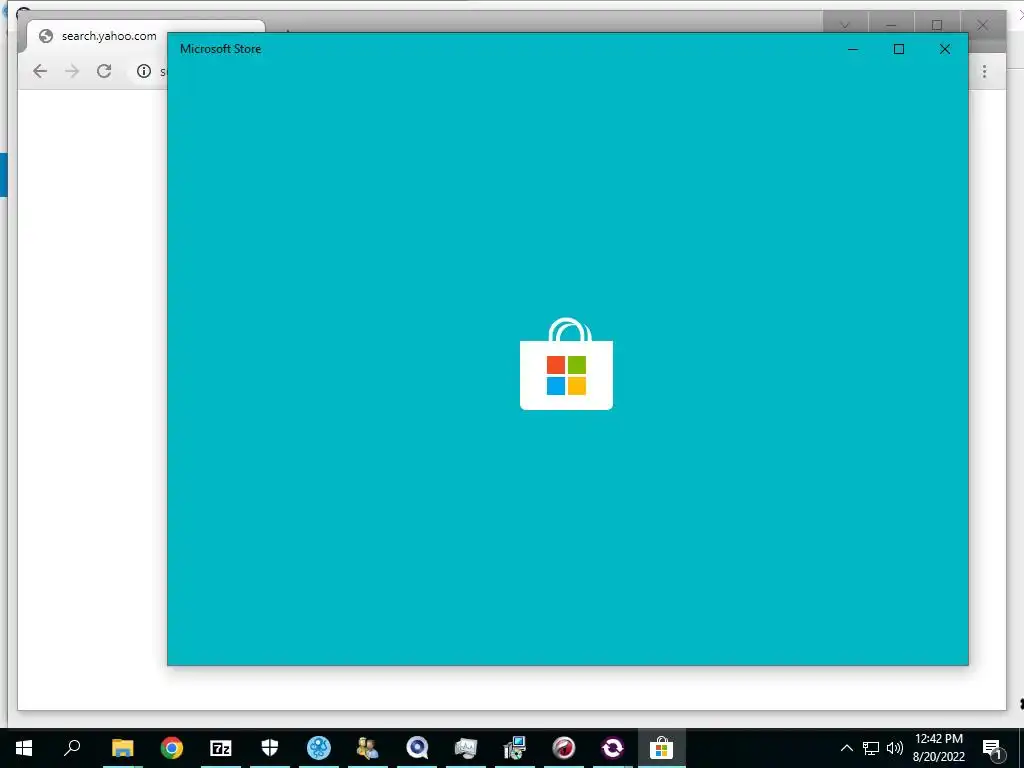Open taskbar search magnifier
1024x768 pixels.
click(x=72, y=747)
